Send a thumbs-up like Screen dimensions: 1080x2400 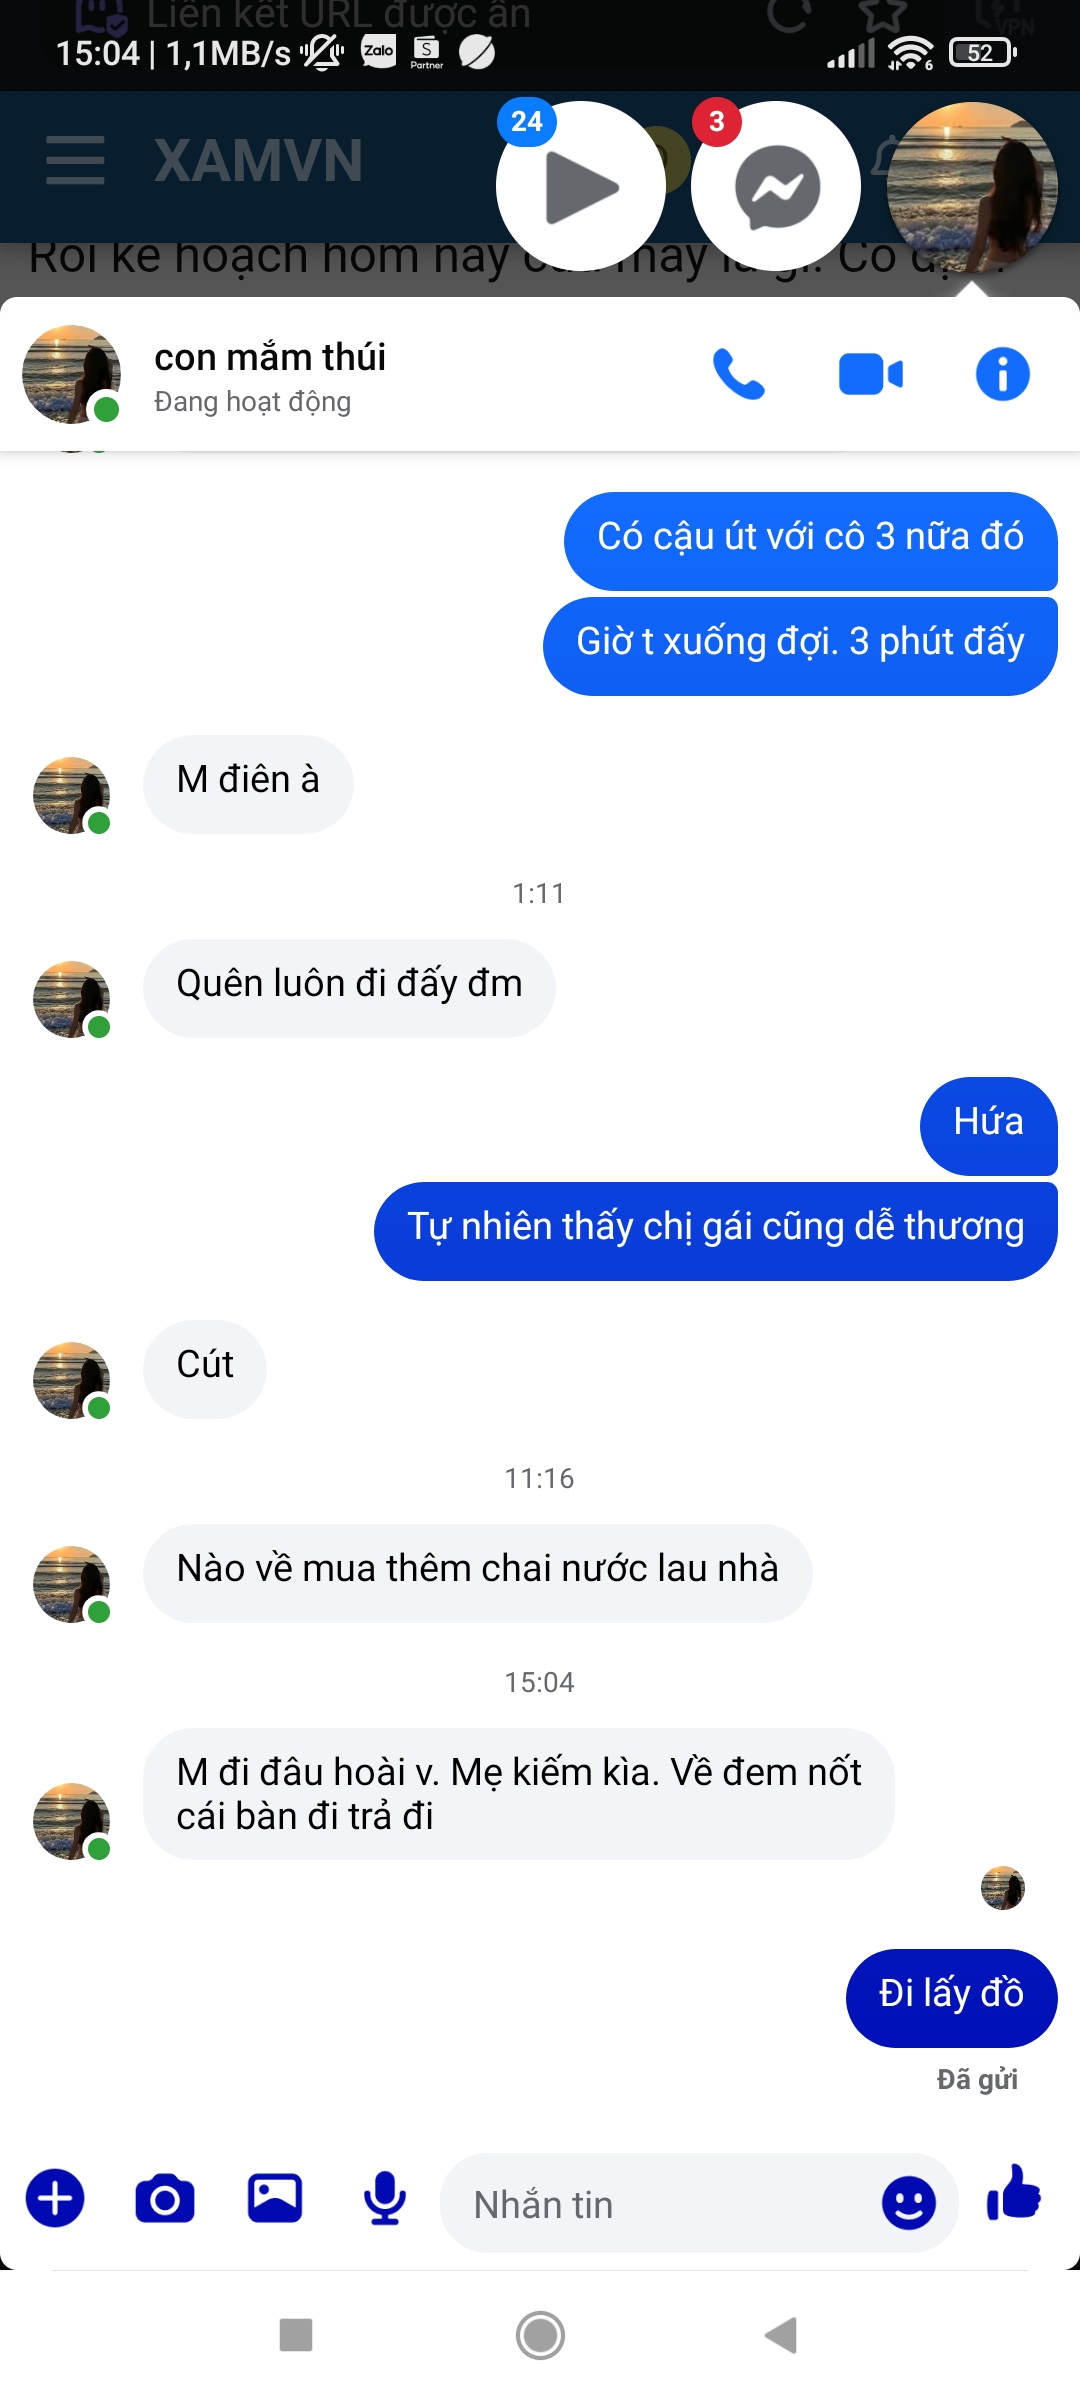(1014, 2195)
